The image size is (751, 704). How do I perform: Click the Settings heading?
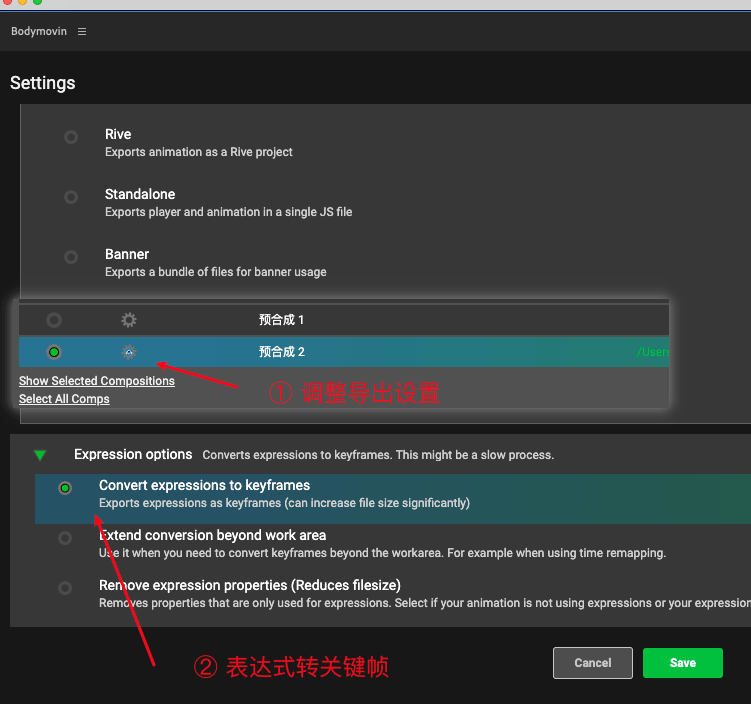pyautogui.click(x=43, y=83)
